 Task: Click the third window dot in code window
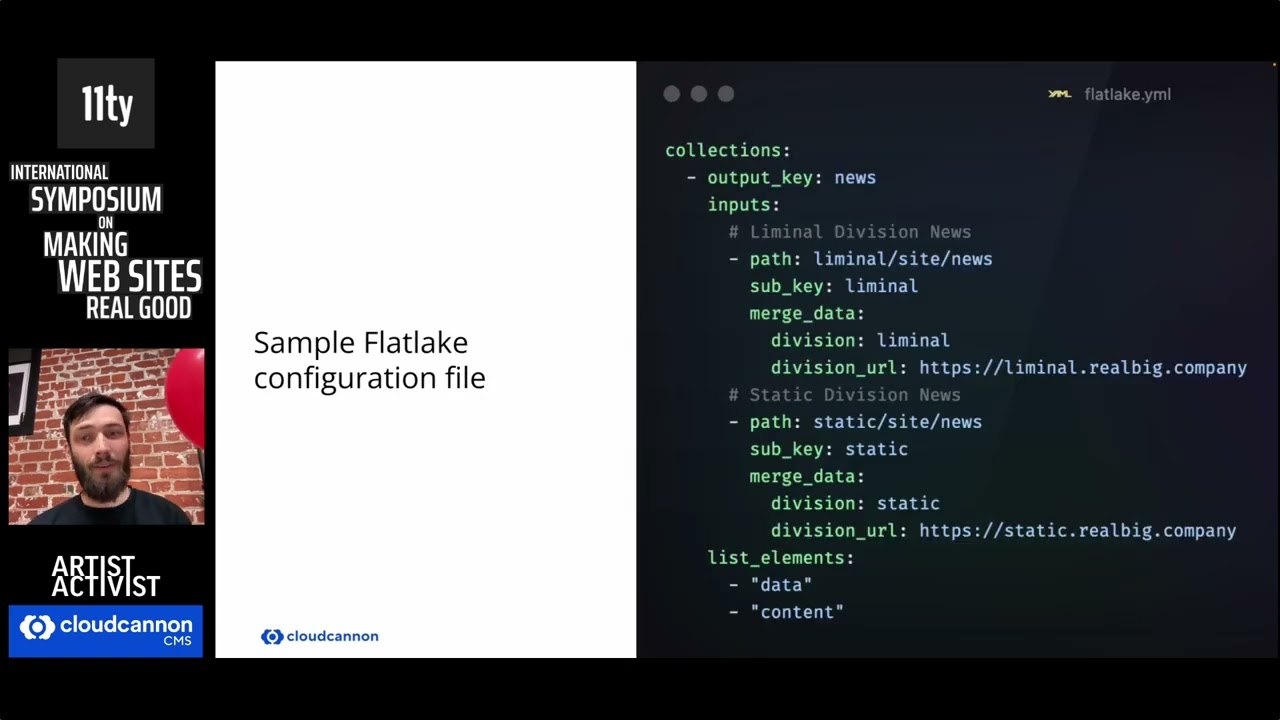(726, 94)
